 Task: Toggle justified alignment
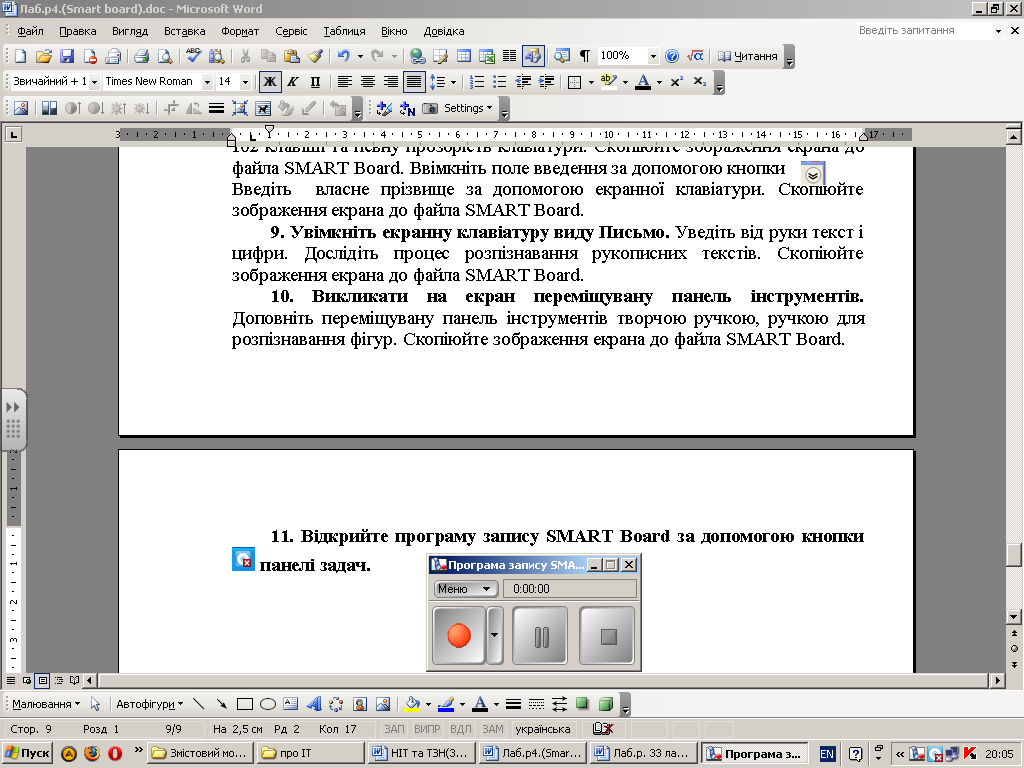point(414,82)
